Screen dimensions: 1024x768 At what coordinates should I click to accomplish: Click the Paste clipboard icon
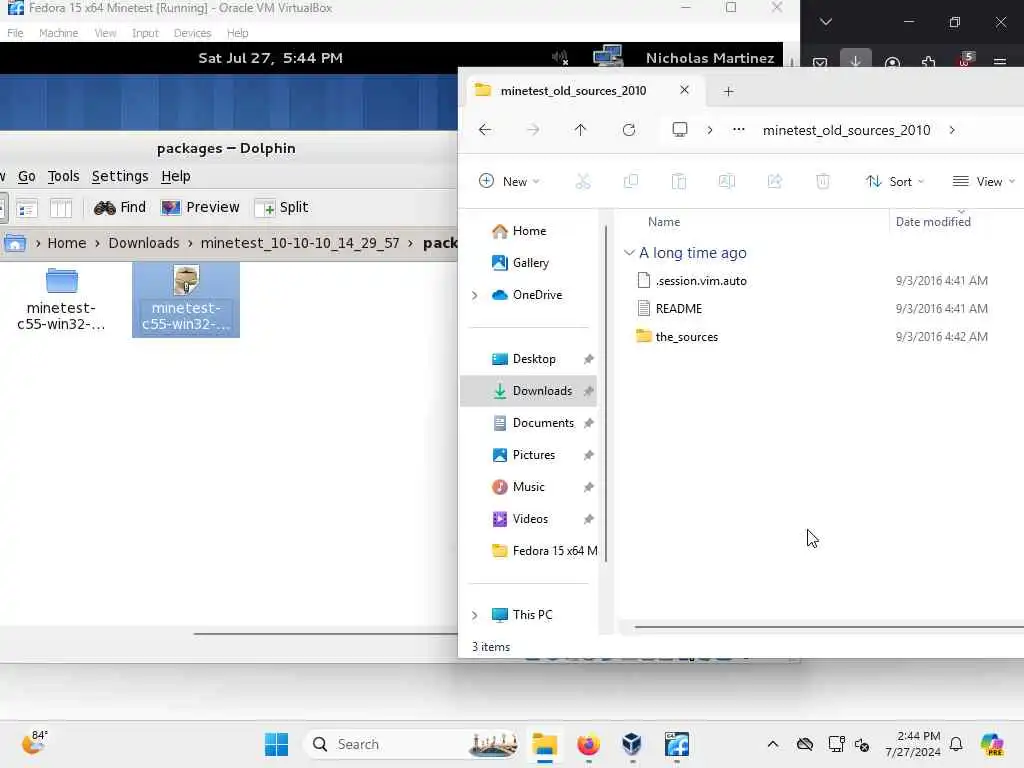pyautogui.click(x=679, y=182)
